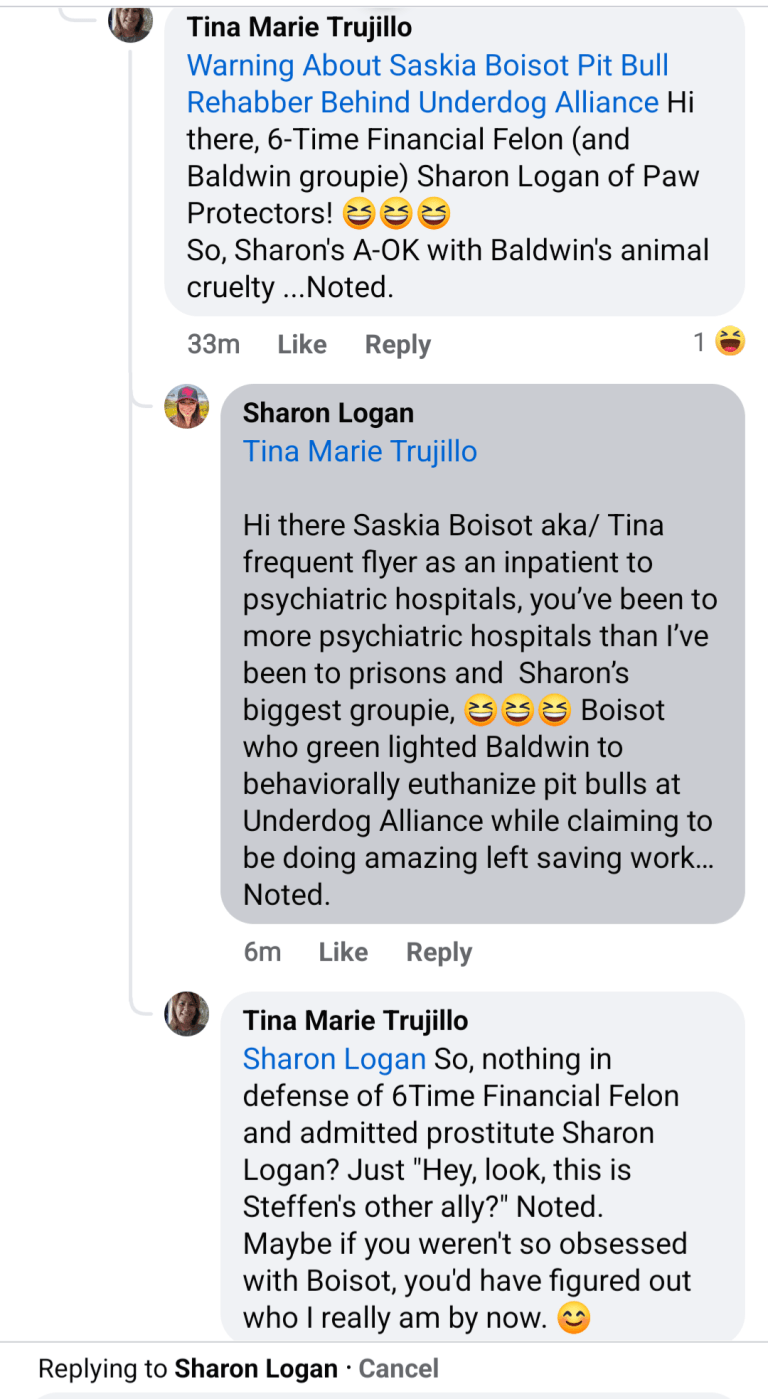Reply to the comment posted 33m ago
The height and width of the screenshot is (1399, 768).
point(397,345)
